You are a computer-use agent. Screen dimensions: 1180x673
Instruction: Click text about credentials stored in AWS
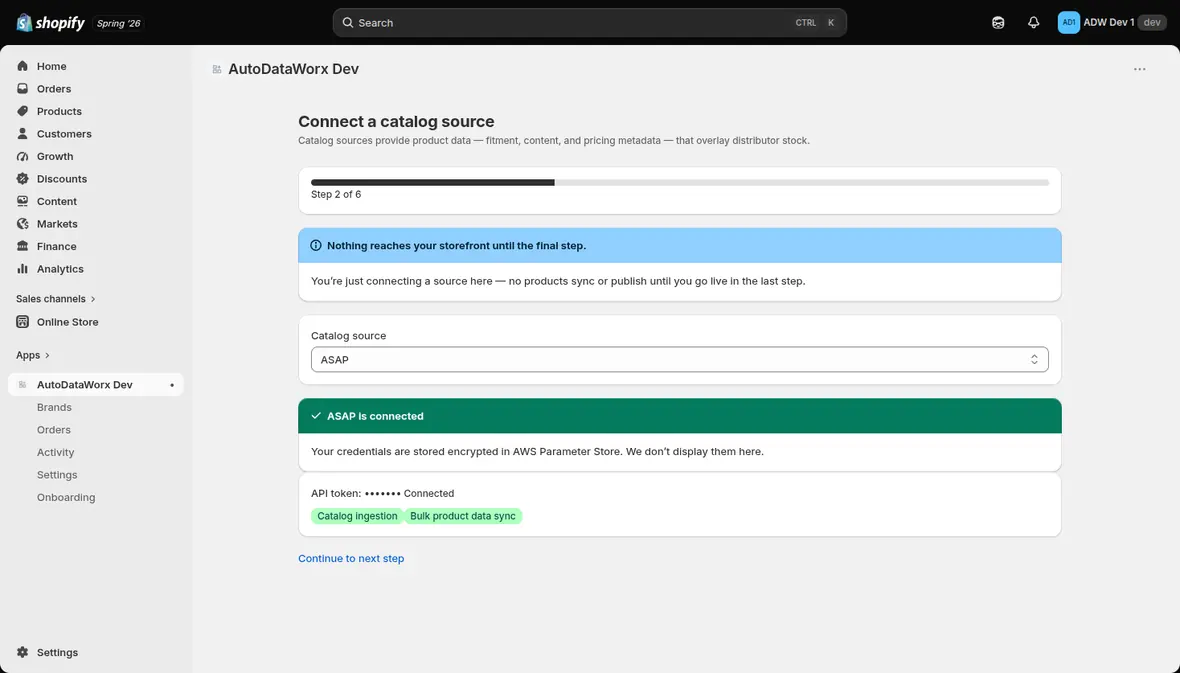coord(537,452)
